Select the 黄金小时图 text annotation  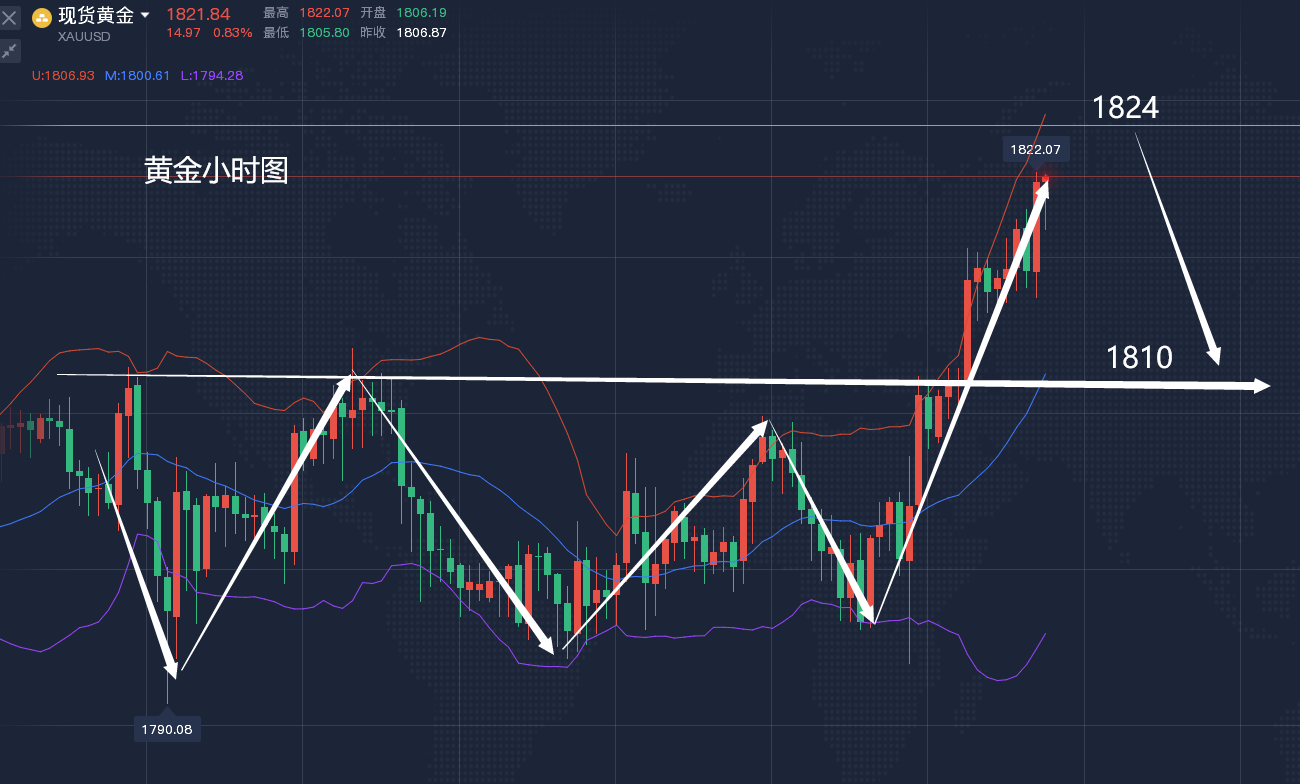[x=216, y=171]
